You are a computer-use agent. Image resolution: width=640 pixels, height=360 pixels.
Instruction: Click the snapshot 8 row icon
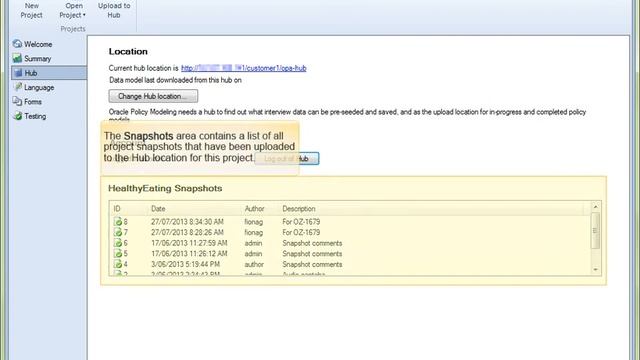click(118, 222)
